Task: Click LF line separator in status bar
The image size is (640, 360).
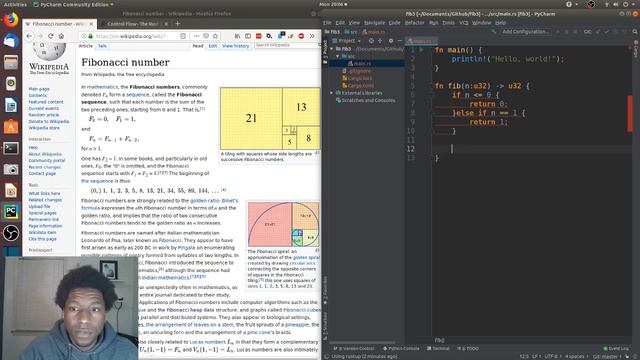Action: 536,356
